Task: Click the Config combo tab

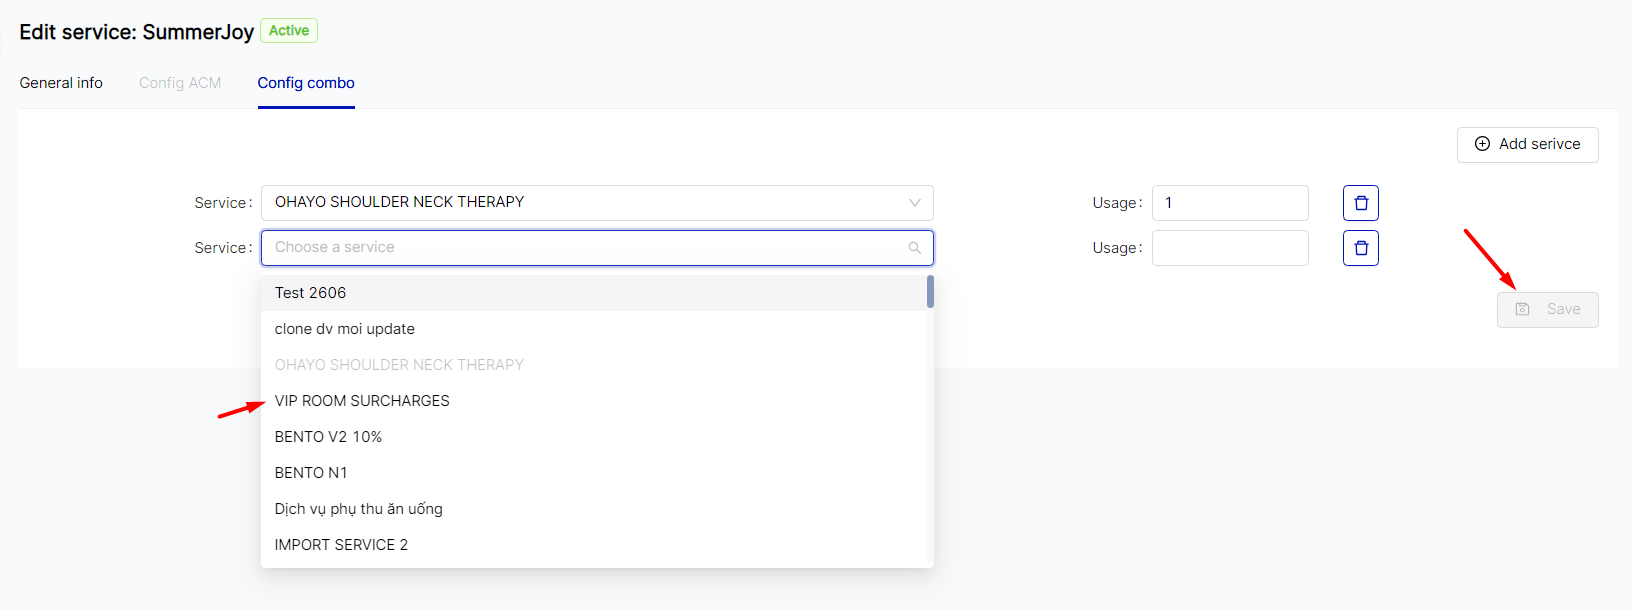Action: (306, 83)
